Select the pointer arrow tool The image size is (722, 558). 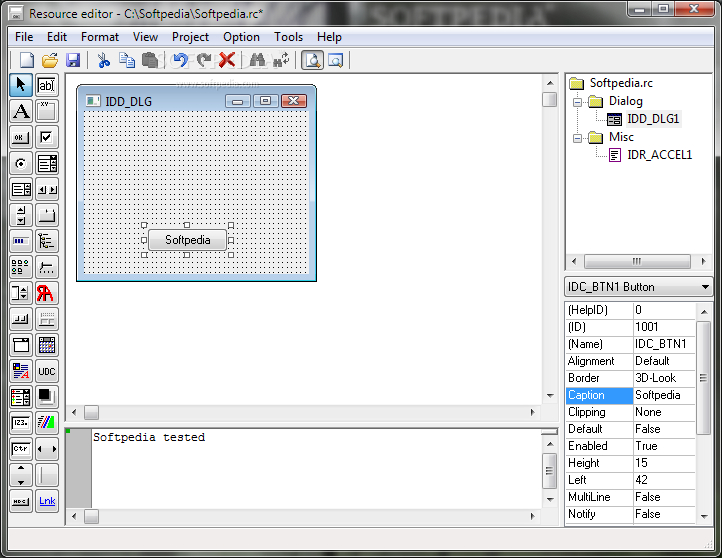click(21, 85)
